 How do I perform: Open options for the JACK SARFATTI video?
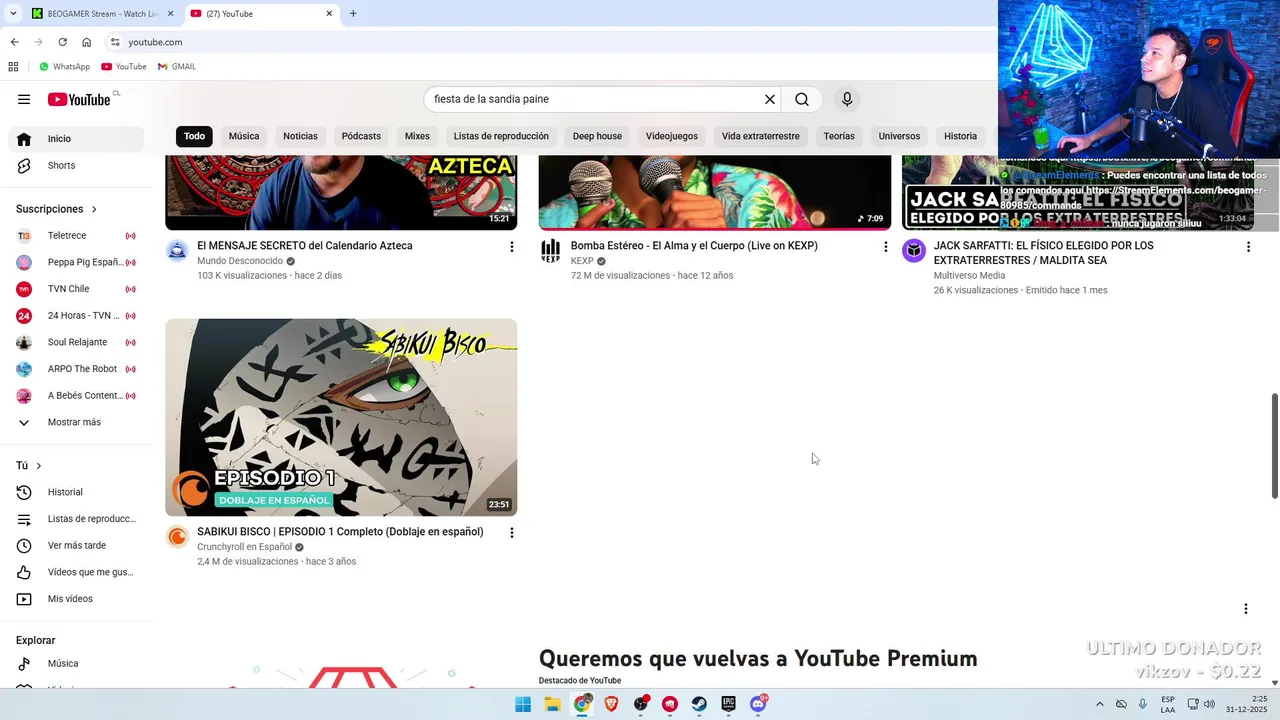[1248, 247]
